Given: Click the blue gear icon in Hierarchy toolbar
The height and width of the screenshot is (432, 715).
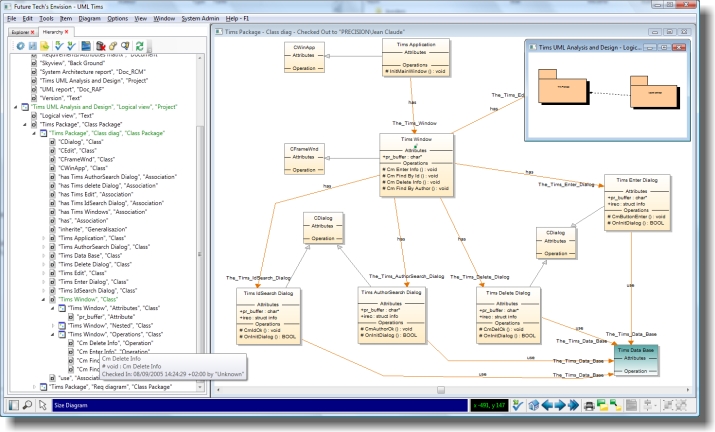Looking at the screenshot, I should (21, 46).
